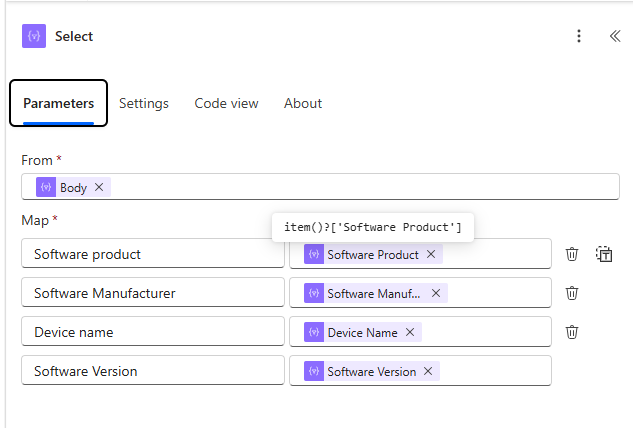Remove the Body token with X
This screenshot has width=633, height=428.
99,187
